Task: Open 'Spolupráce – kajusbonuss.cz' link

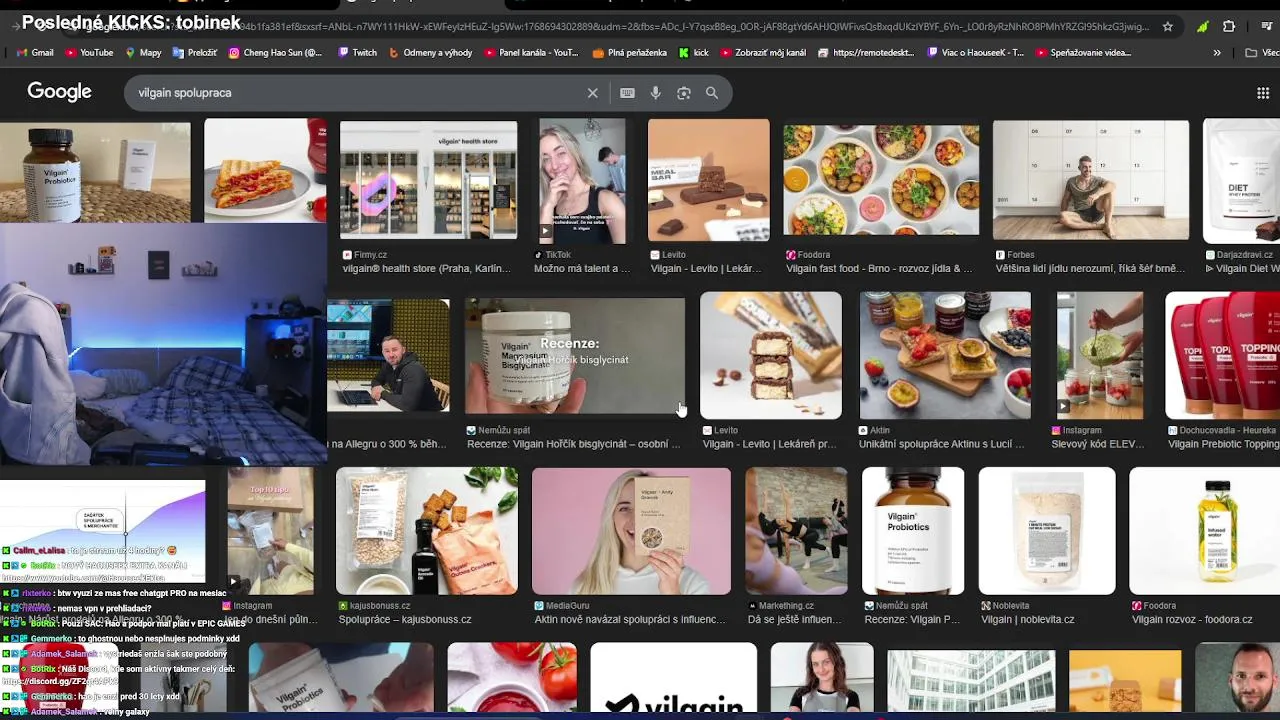Action: (x=405, y=620)
